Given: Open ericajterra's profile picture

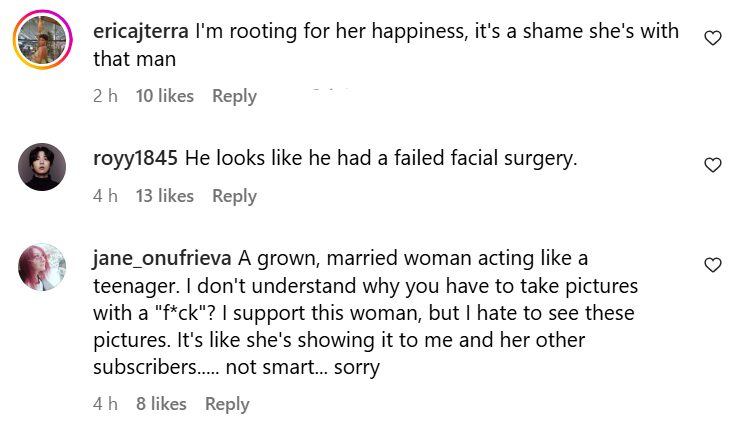Looking at the screenshot, I should (x=42, y=40).
